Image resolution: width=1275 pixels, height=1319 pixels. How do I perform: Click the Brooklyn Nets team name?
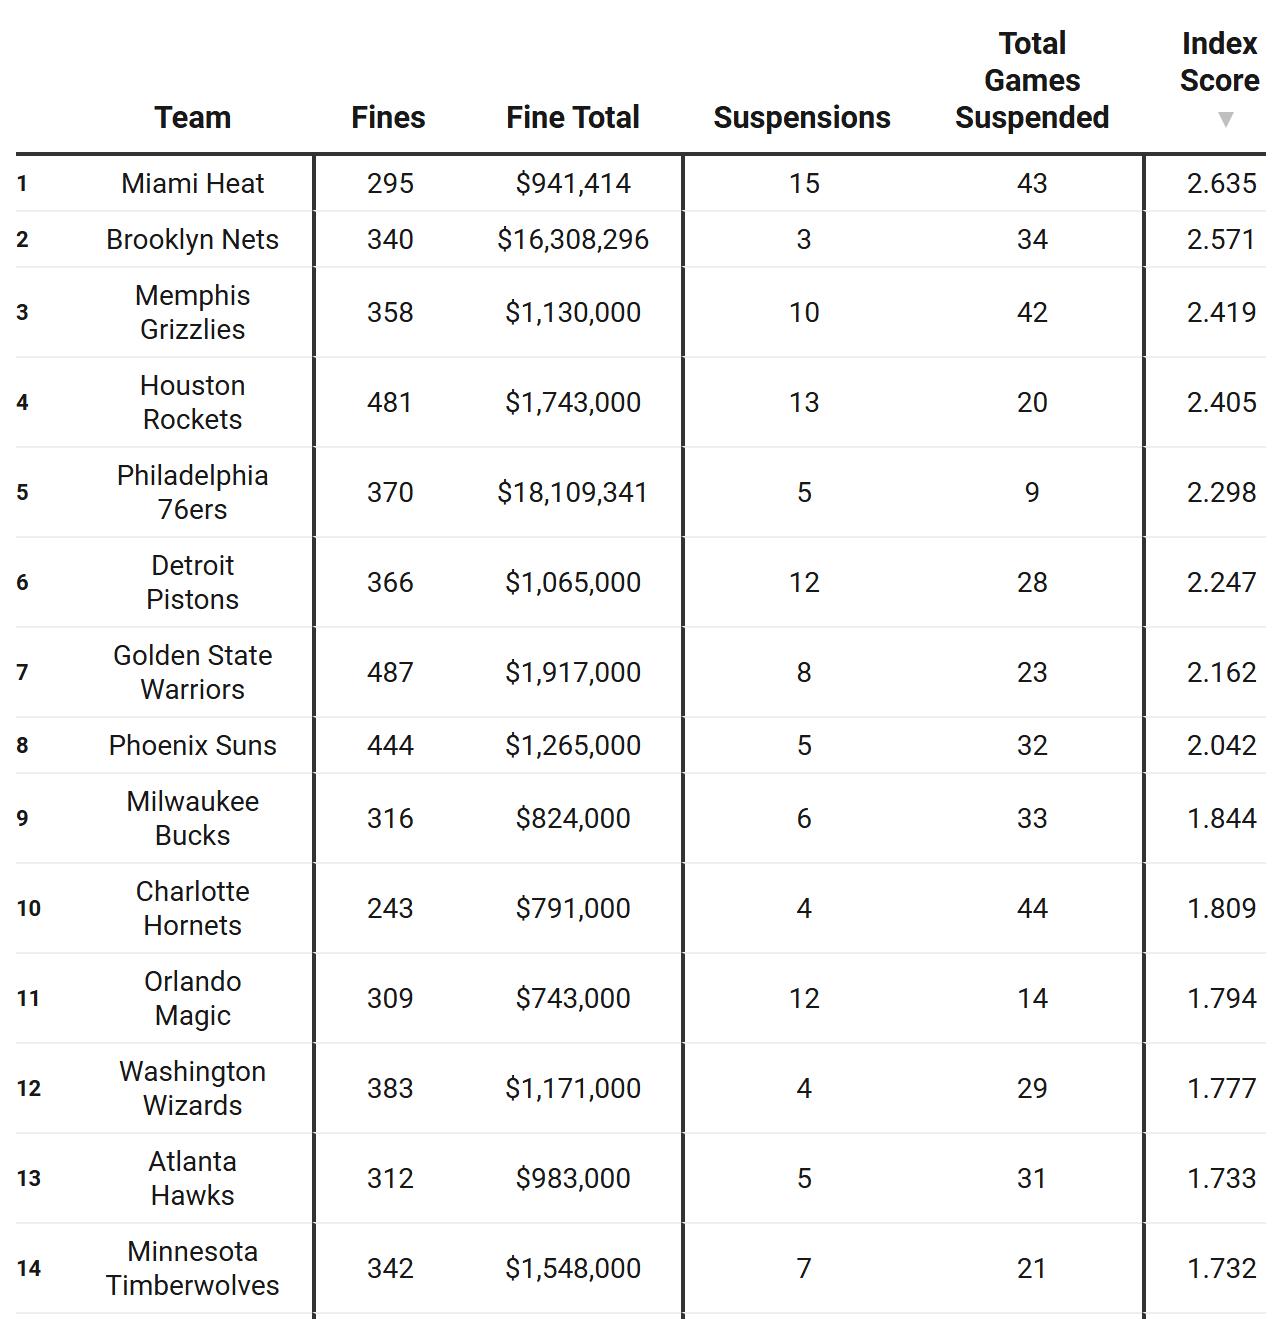click(192, 239)
